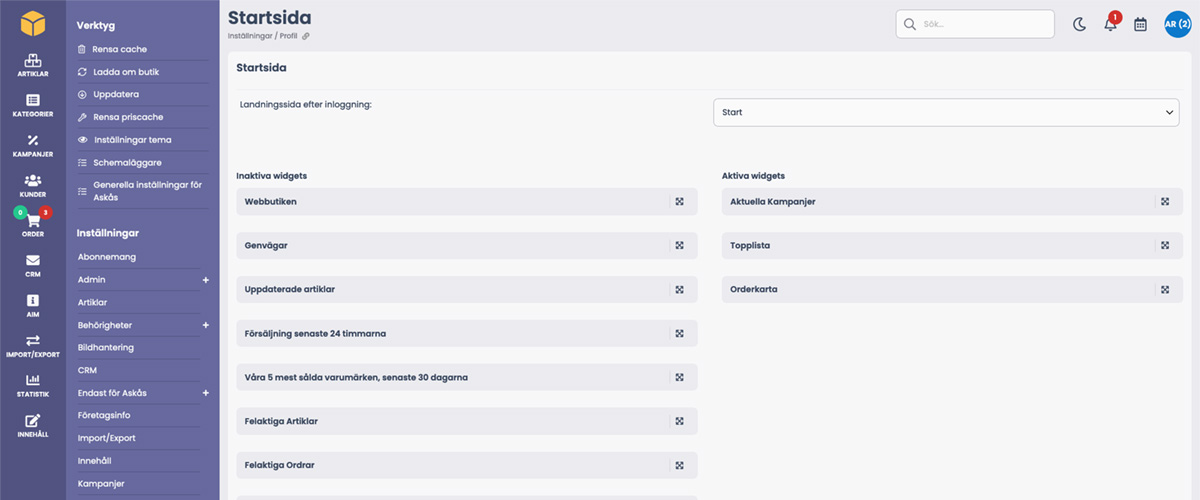Click move handle on Webbutiken widget
Viewport: 1200px width, 500px height.
tap(679, 201)
